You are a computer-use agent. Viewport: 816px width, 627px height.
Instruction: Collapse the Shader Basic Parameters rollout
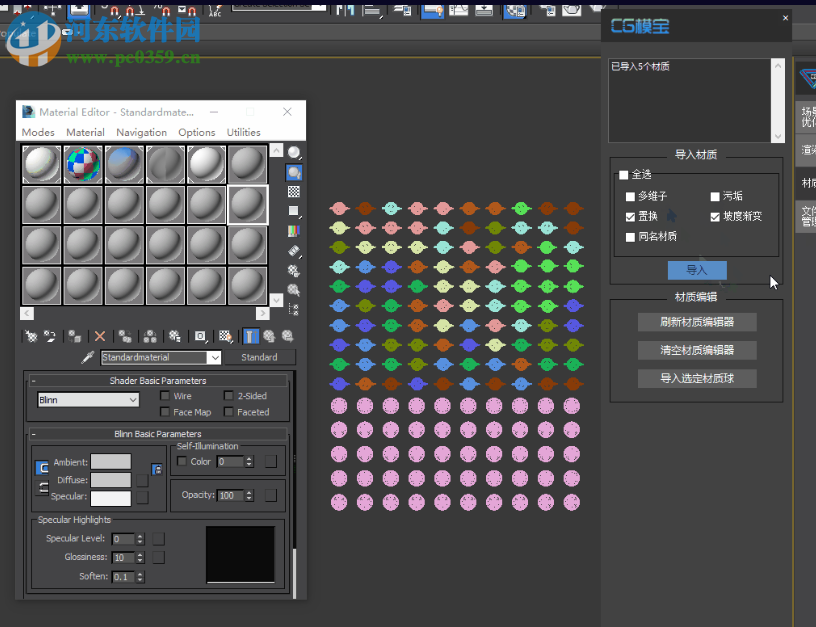pyautogui.click(x=157, y=381)
